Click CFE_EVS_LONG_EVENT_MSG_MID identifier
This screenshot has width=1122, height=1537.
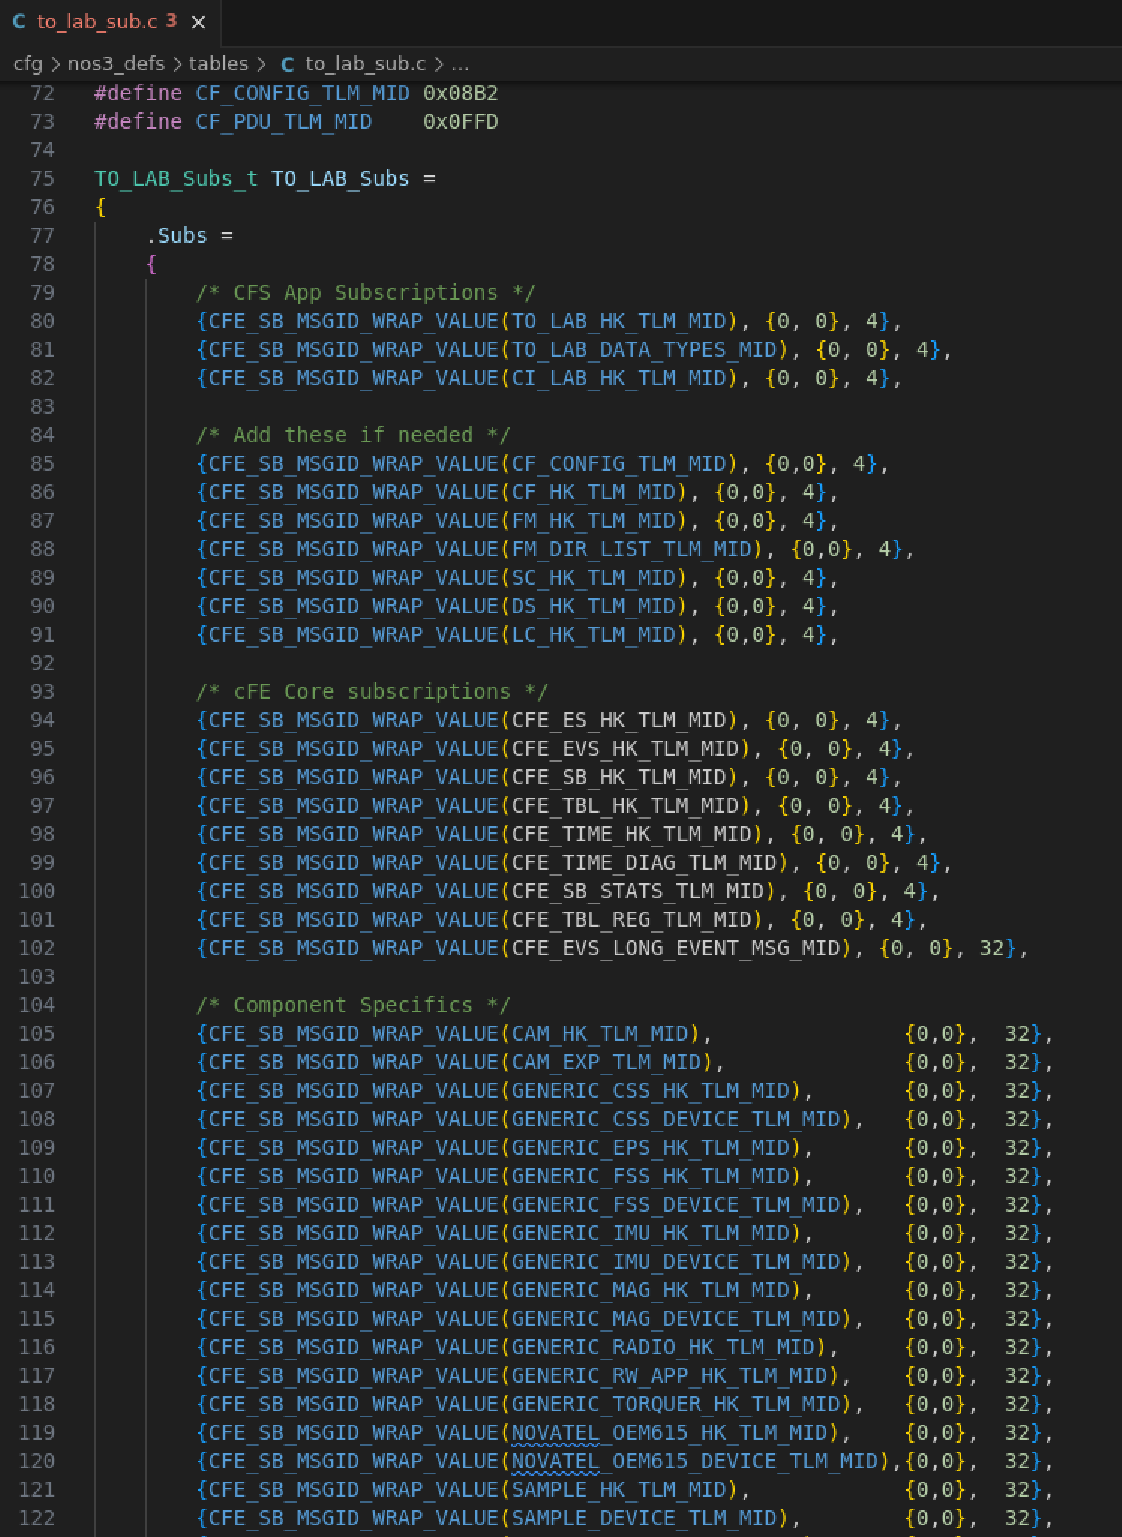676,948
